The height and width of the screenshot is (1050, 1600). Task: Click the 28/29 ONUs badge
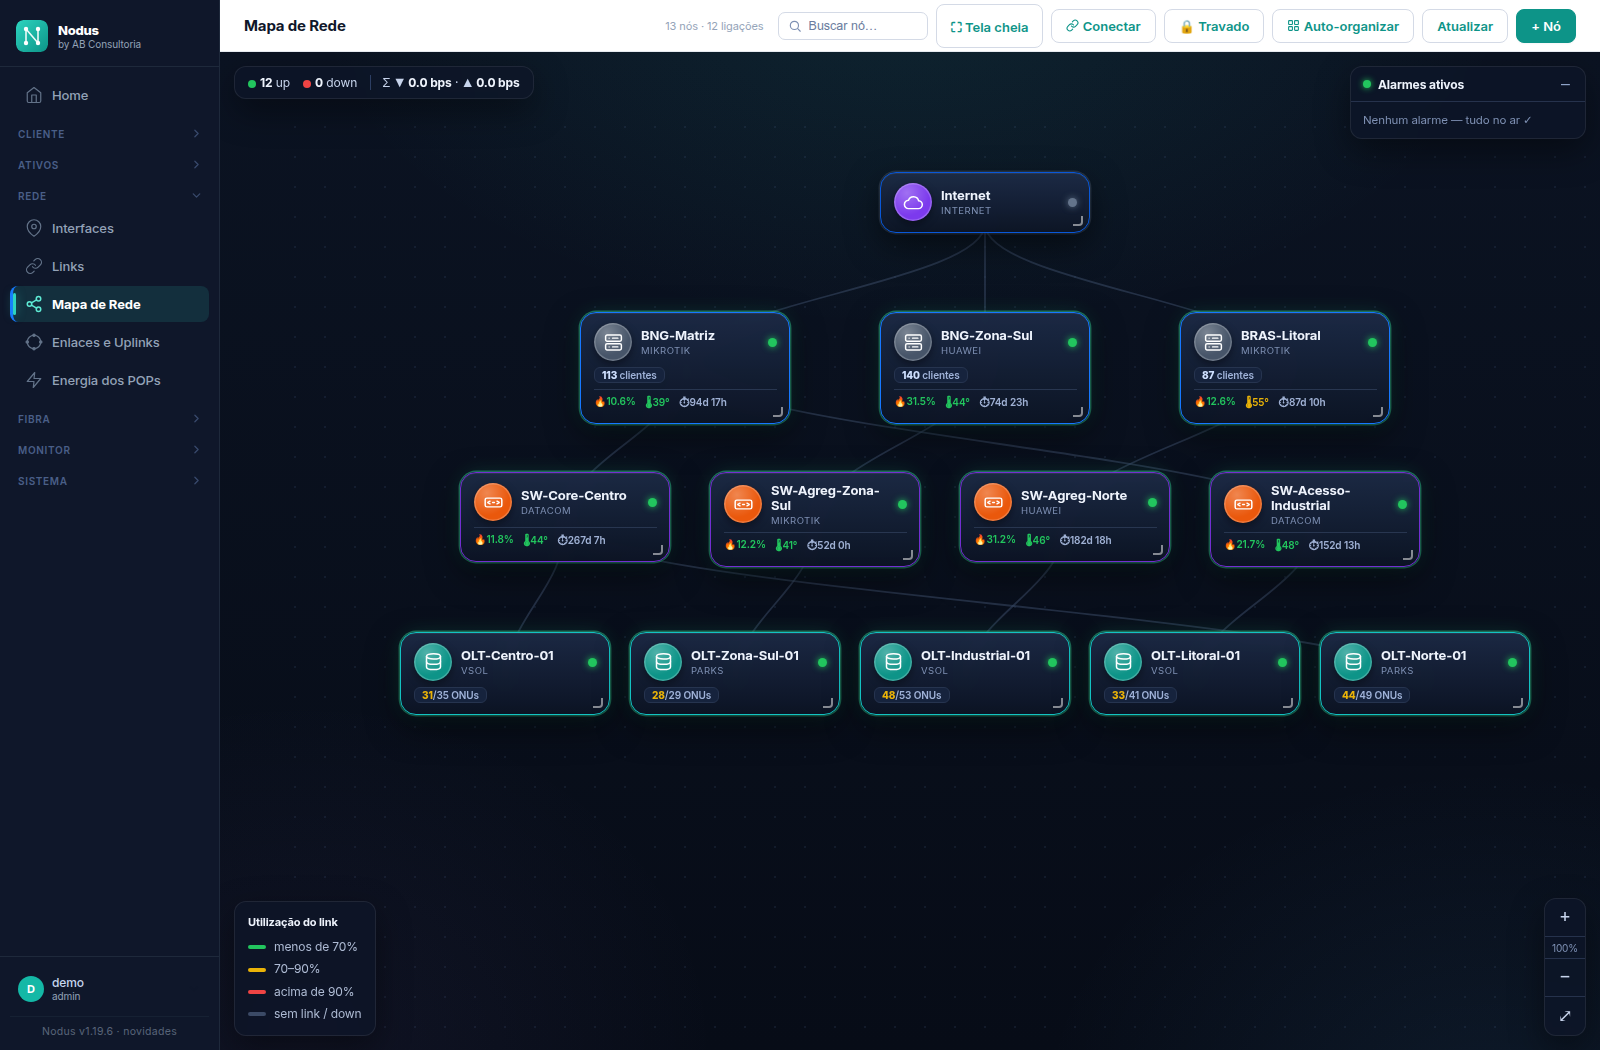point(681,695)
